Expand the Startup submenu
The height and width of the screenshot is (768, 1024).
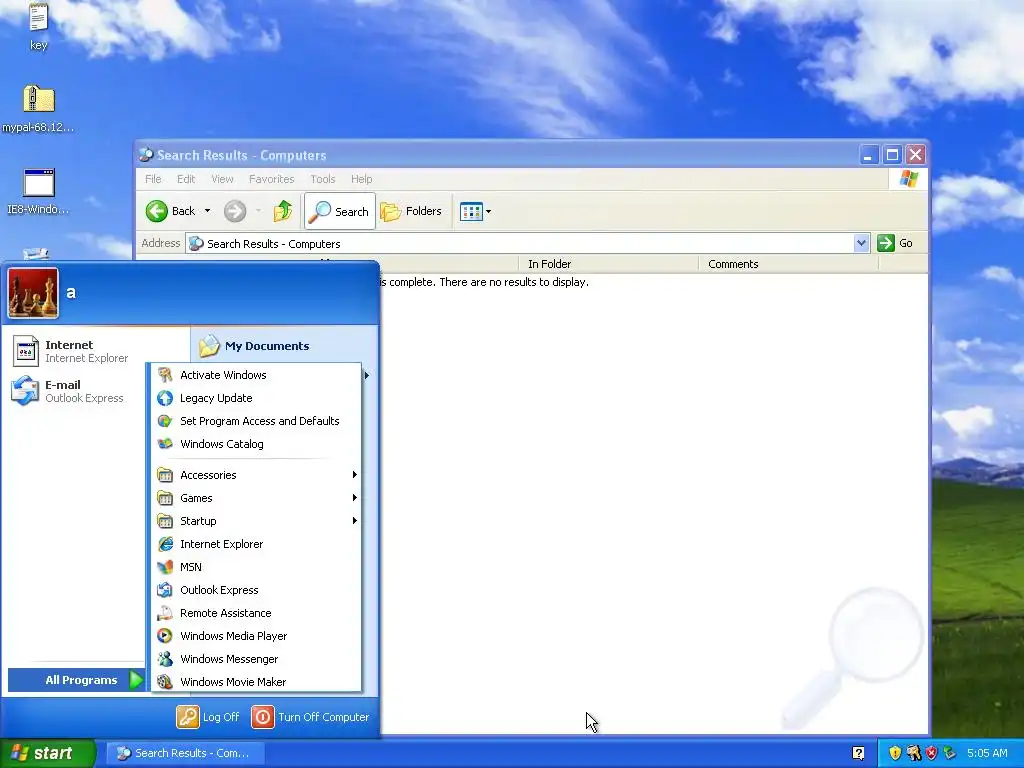pyautogui.click(x=256, y=520)
